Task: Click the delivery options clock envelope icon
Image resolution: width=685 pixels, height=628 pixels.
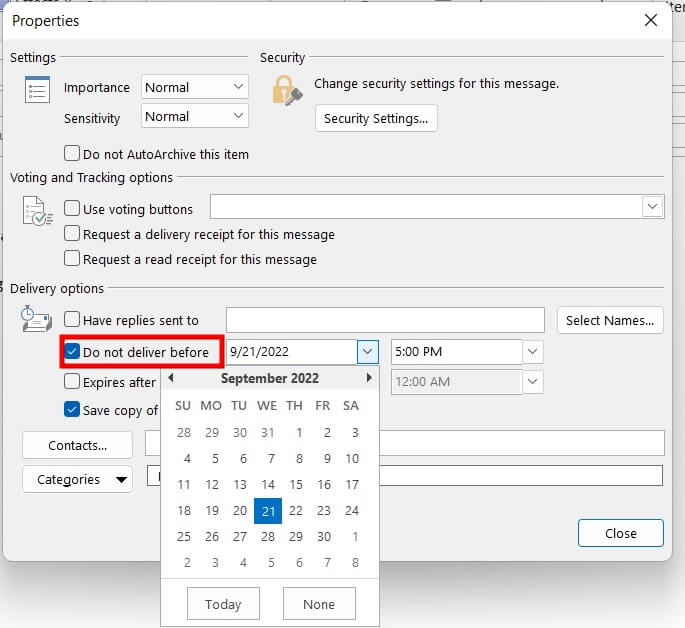Action: [x=37, y=319]
